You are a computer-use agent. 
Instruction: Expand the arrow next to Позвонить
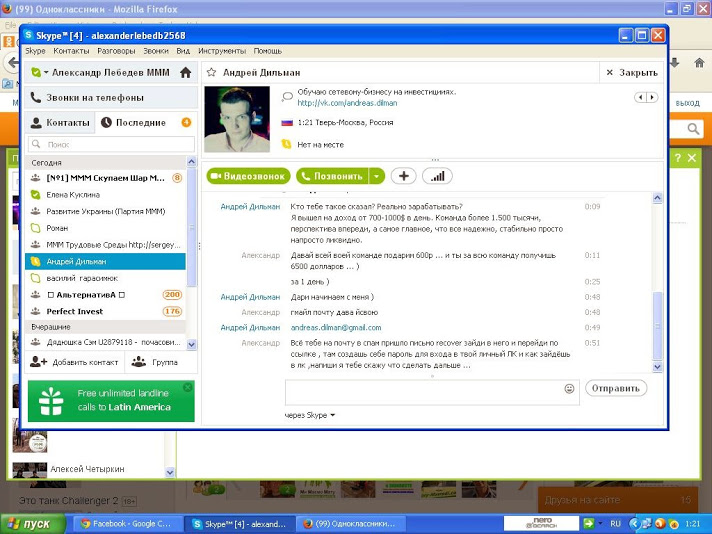pos(377,176)
